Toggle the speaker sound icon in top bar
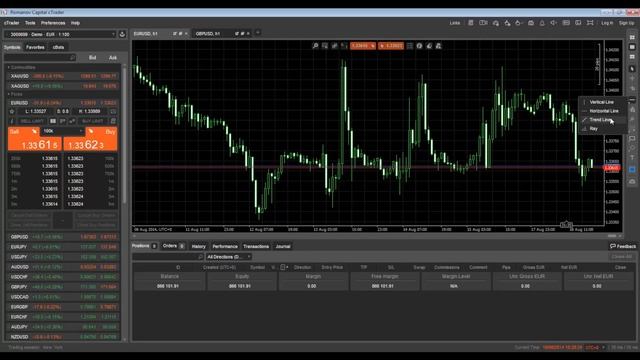 [x=553, y=23]
